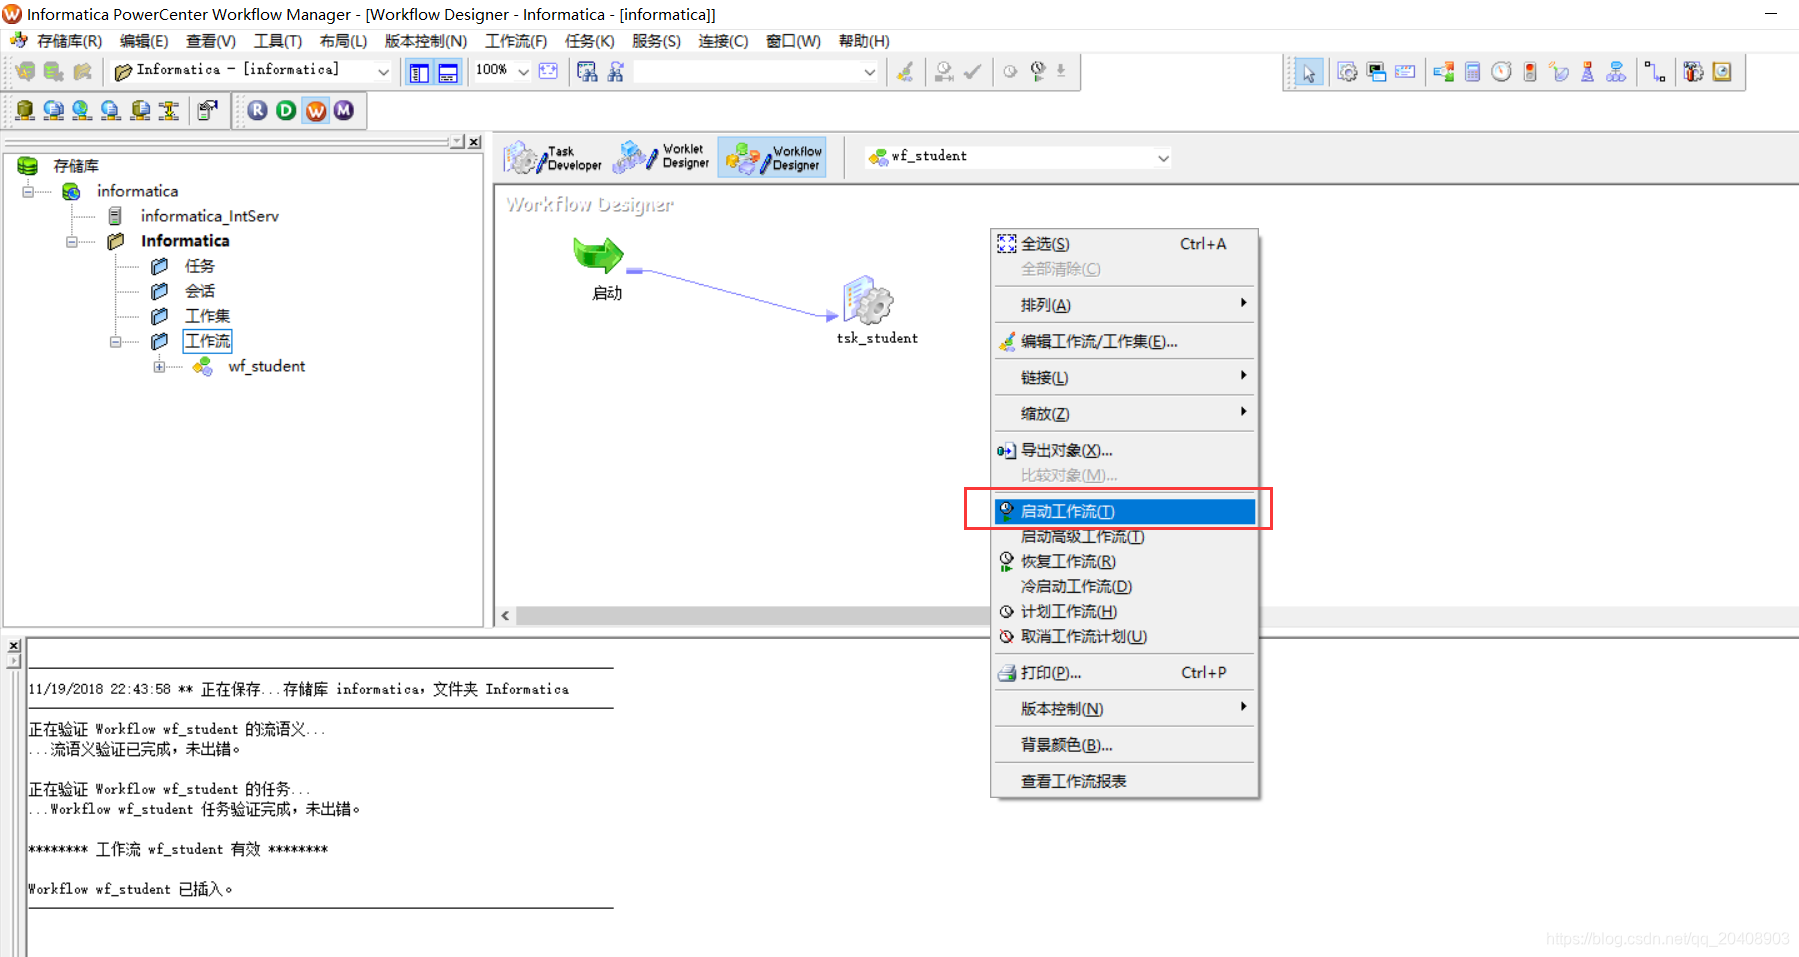Click the relational connection database icon
Image resolution: width=1799 pixels, height=957 pixels.
pos(25,110)
